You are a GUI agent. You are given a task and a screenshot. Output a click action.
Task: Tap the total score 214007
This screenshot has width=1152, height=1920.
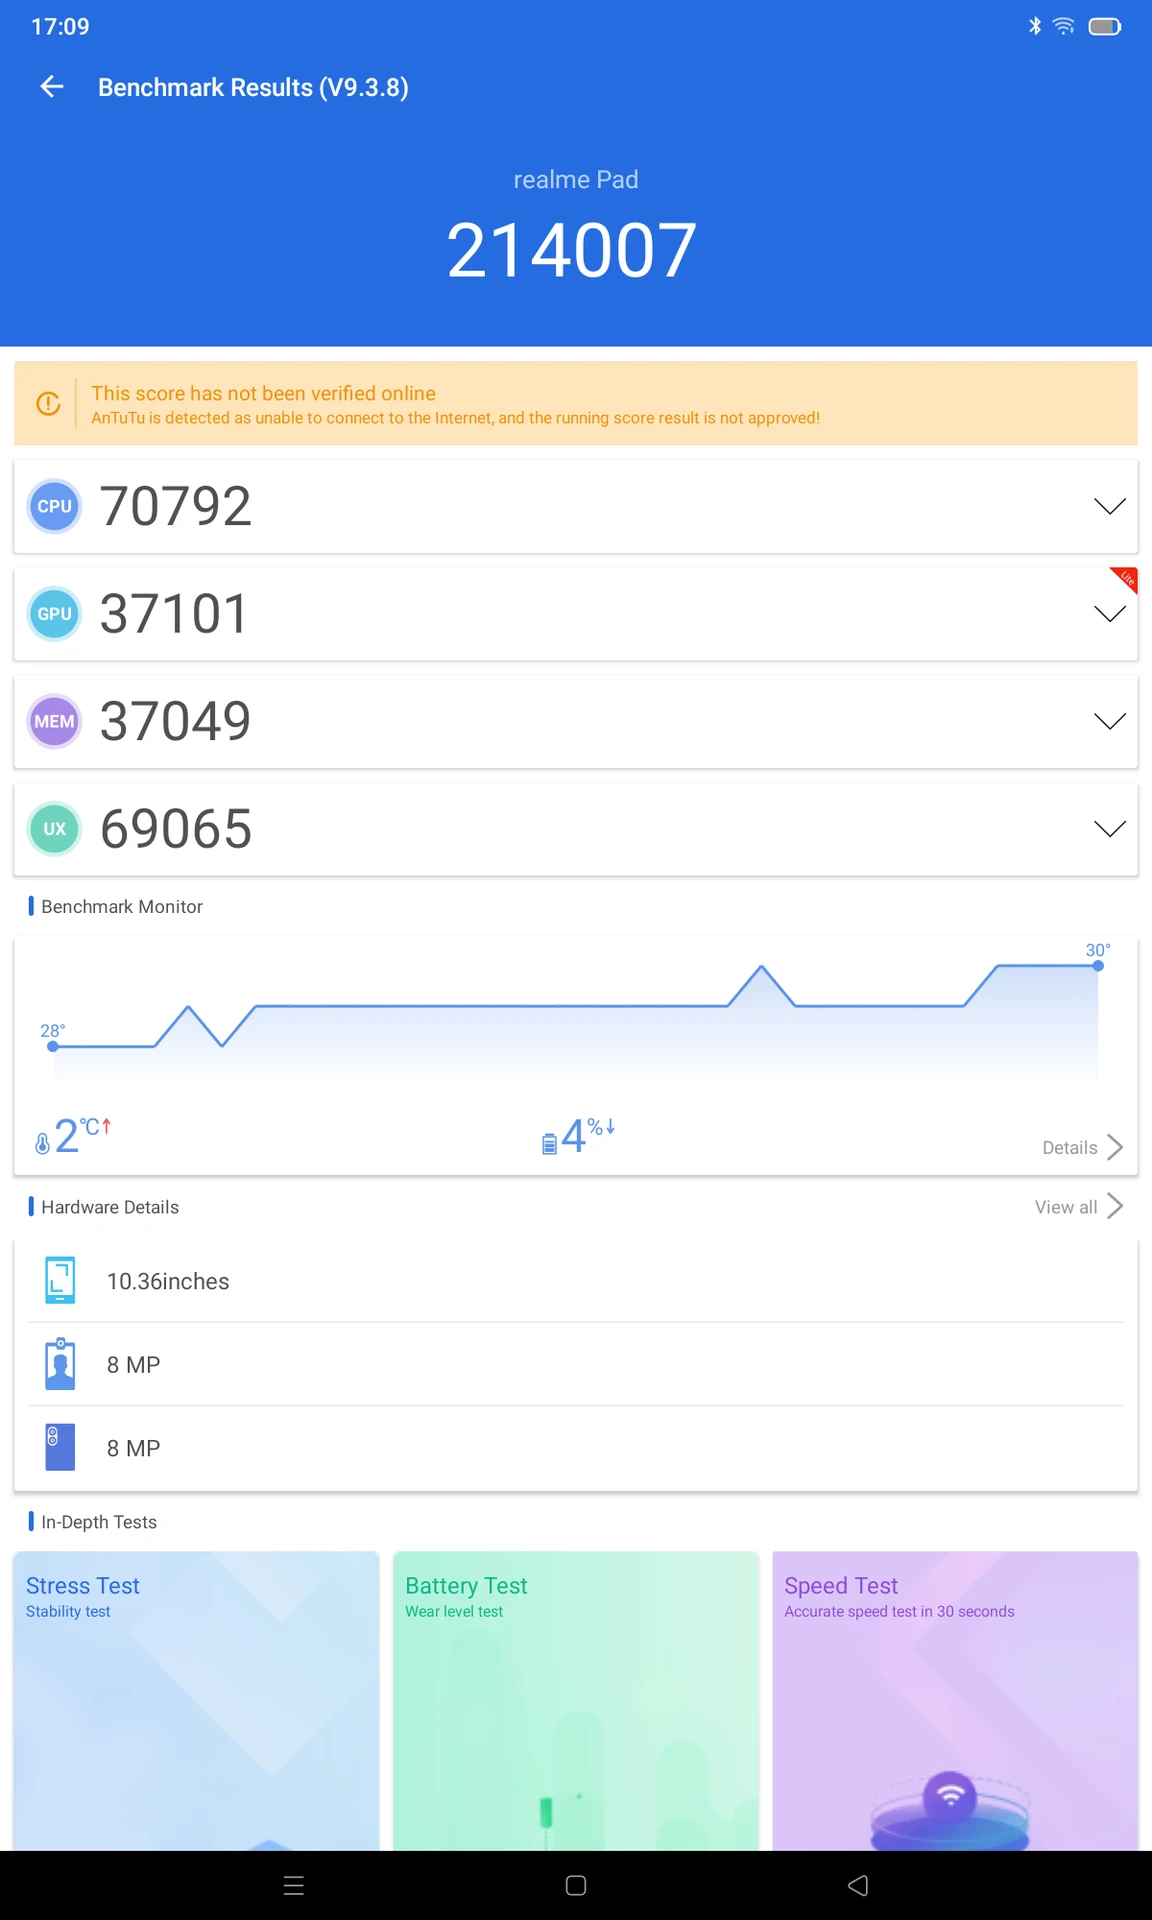click(572, 250)
